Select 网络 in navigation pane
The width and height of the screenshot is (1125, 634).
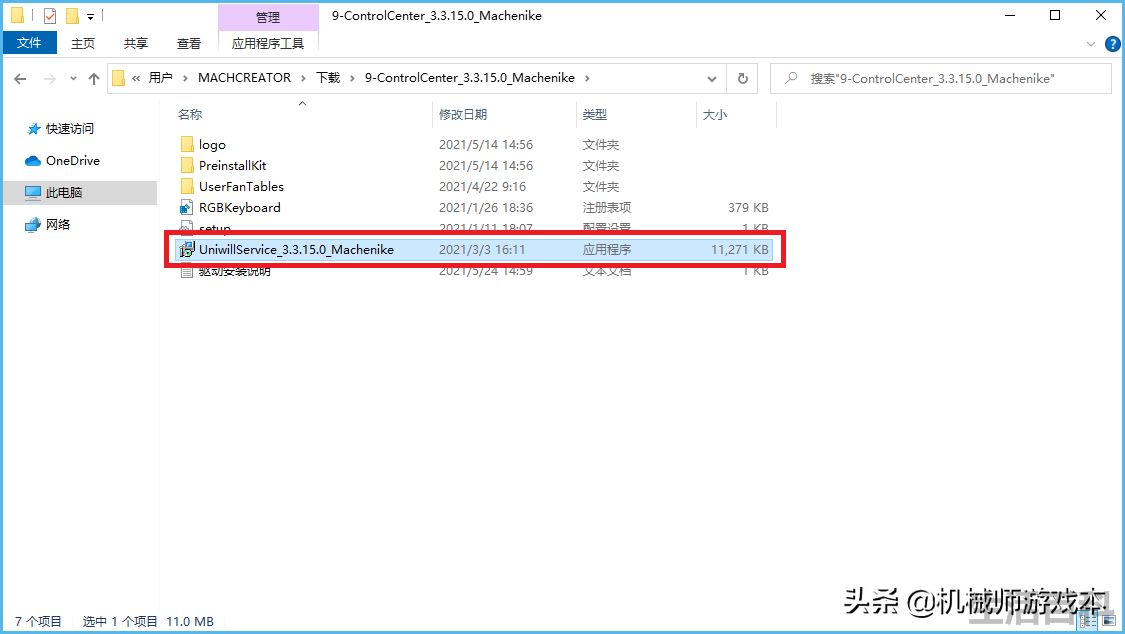tap(58, 224)
